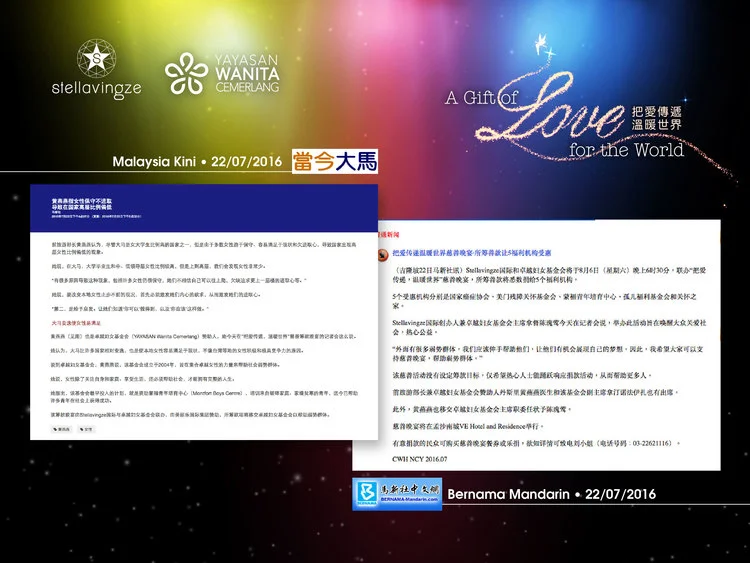Click the red subheading in Malaysiakini article
The image size is (750, 563).
pyautogui.click(x=76, y=323)
